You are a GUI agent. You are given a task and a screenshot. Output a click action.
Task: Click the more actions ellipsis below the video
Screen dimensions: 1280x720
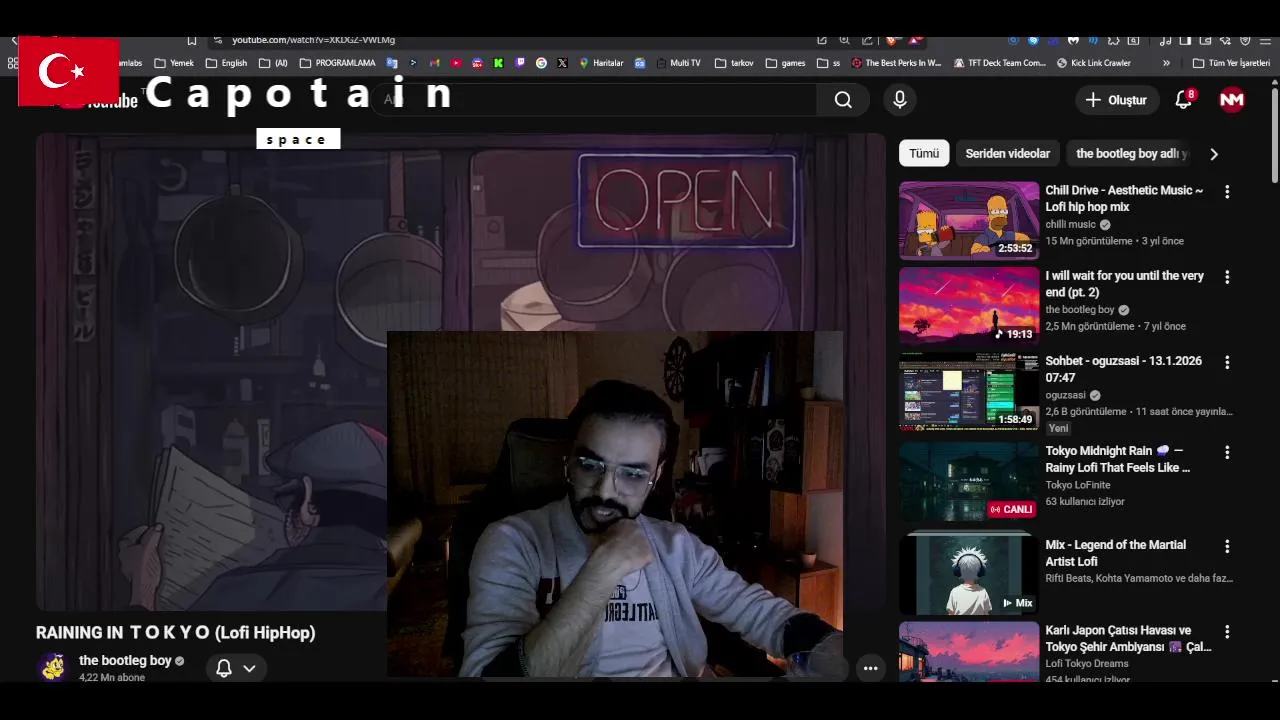click(x=870, y=668)
